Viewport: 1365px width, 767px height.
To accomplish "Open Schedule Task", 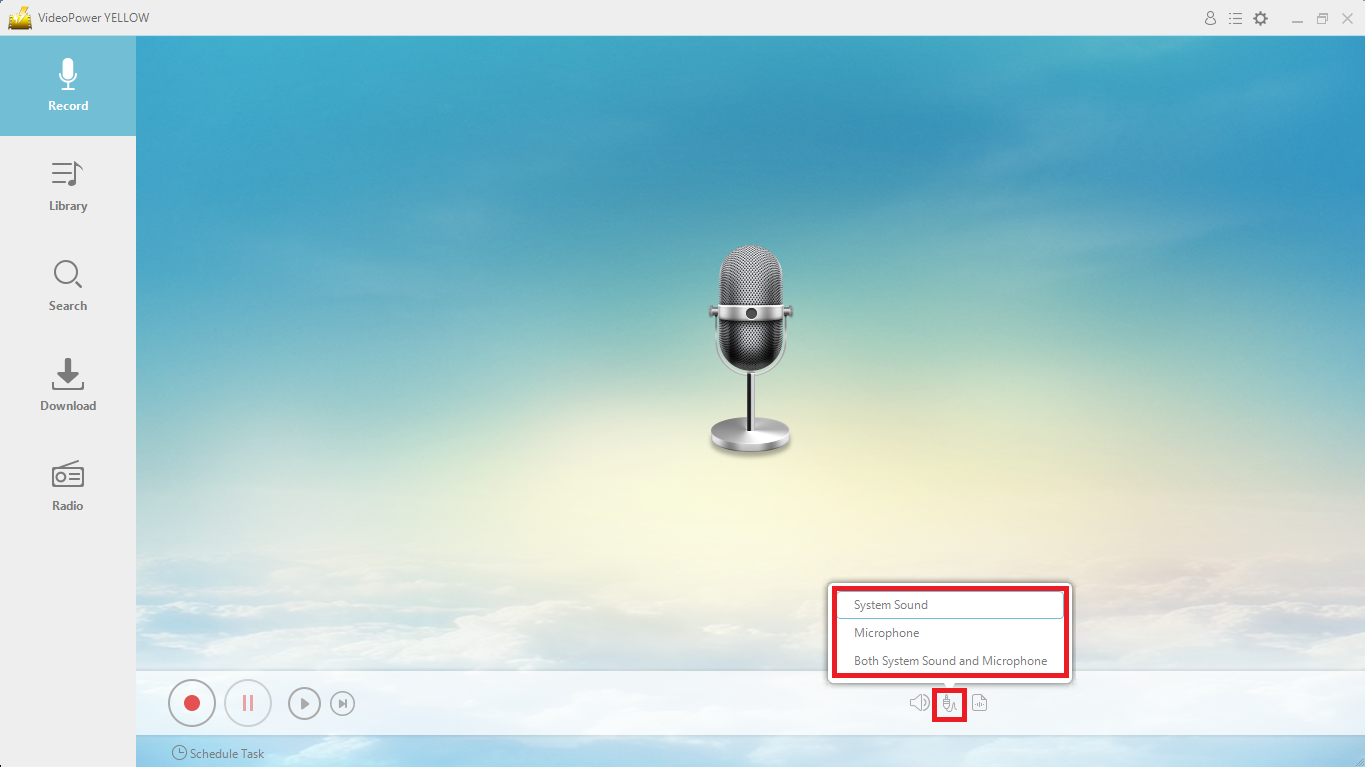I will tap(218, 753).
